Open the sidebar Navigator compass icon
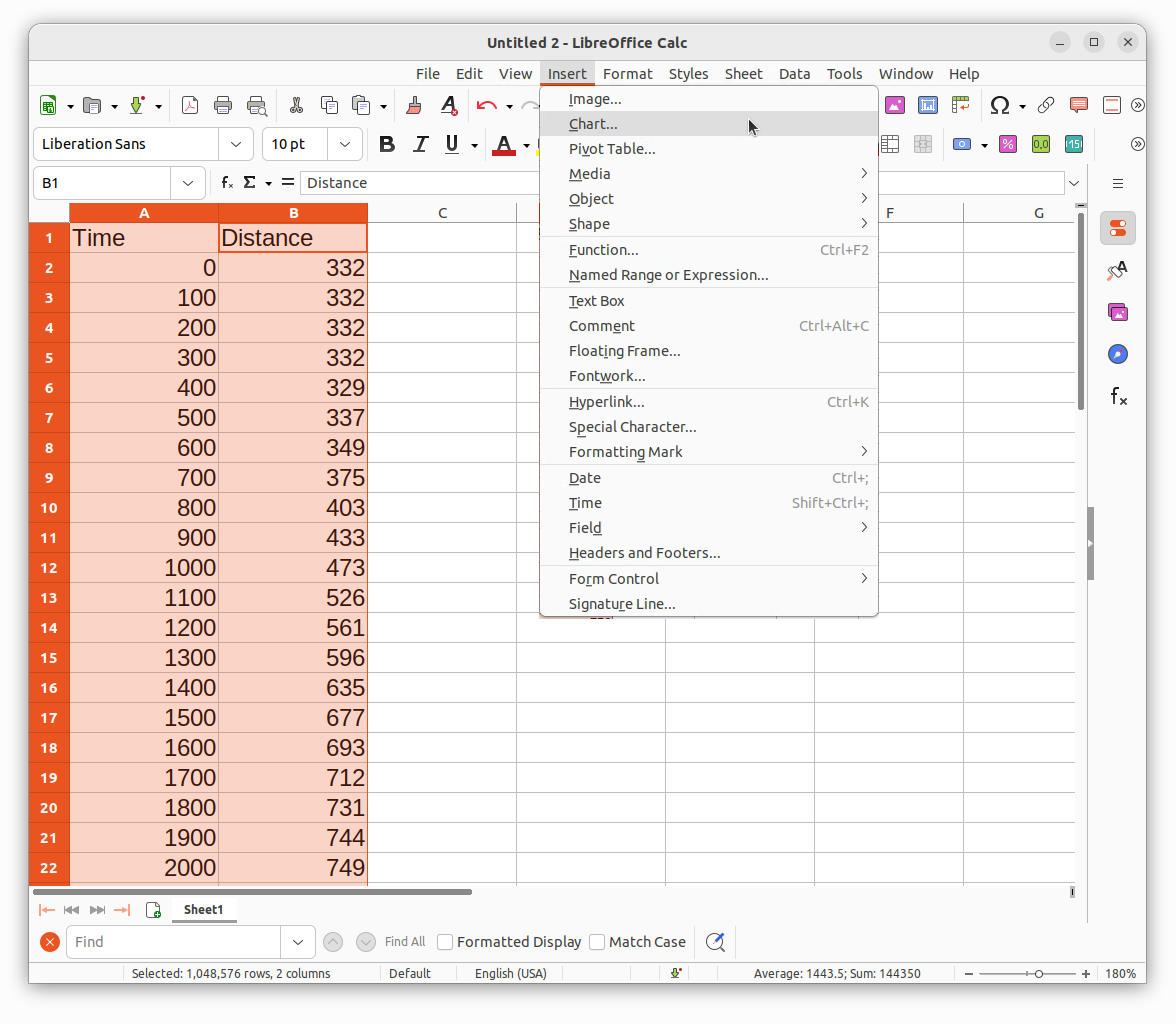1176x1024 pixels. 1118,354
